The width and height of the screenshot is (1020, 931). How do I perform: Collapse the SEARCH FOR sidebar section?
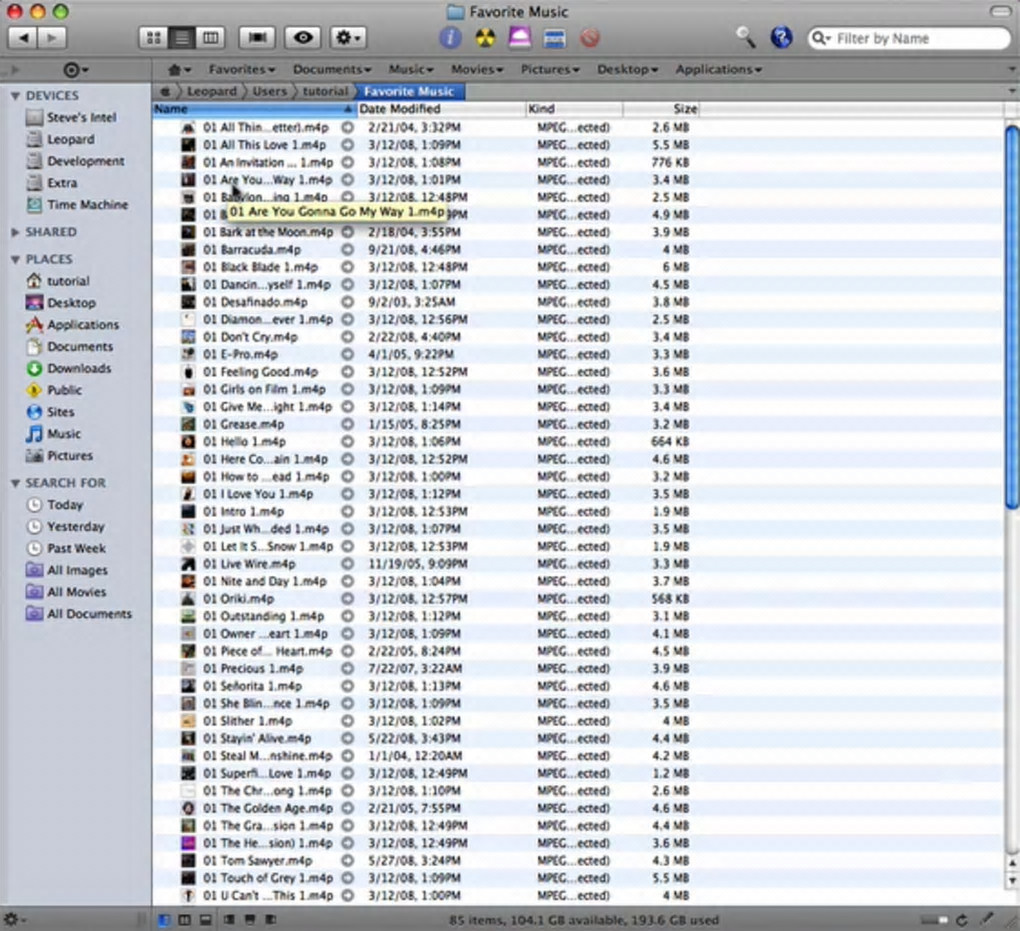pos(15,483)
